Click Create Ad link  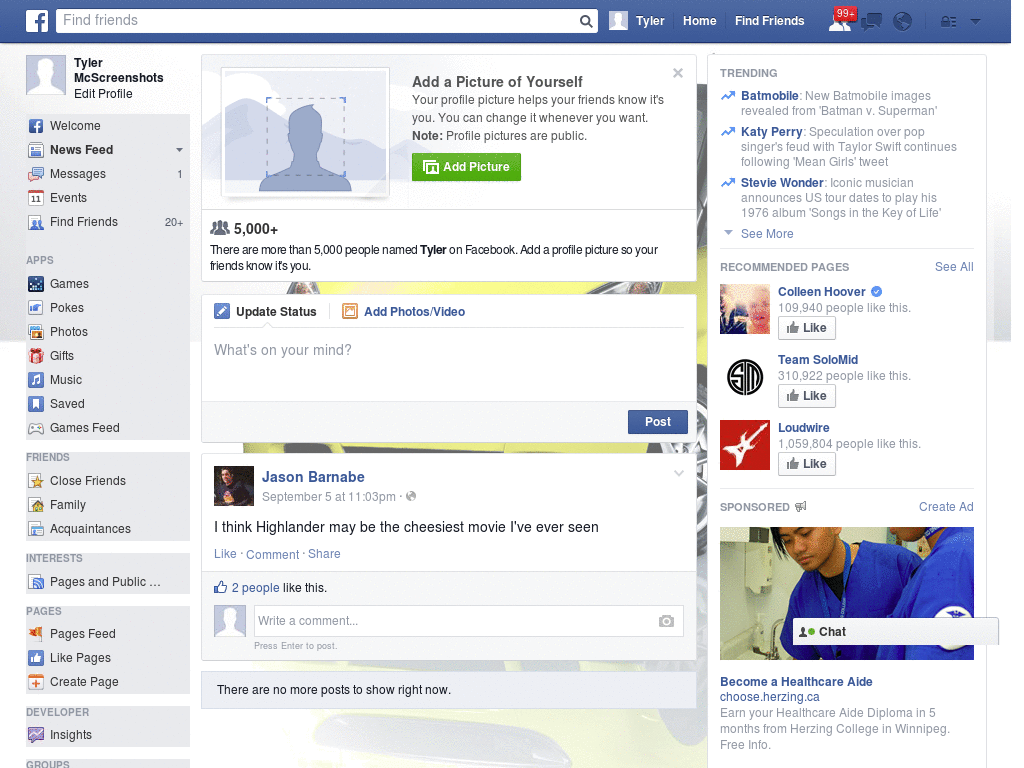click(x=946, y=507)
